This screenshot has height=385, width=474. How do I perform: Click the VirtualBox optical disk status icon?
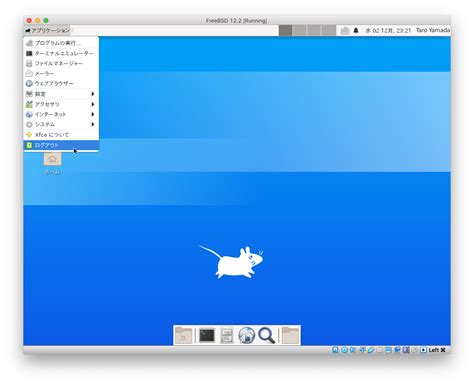(x=344, y=350)
